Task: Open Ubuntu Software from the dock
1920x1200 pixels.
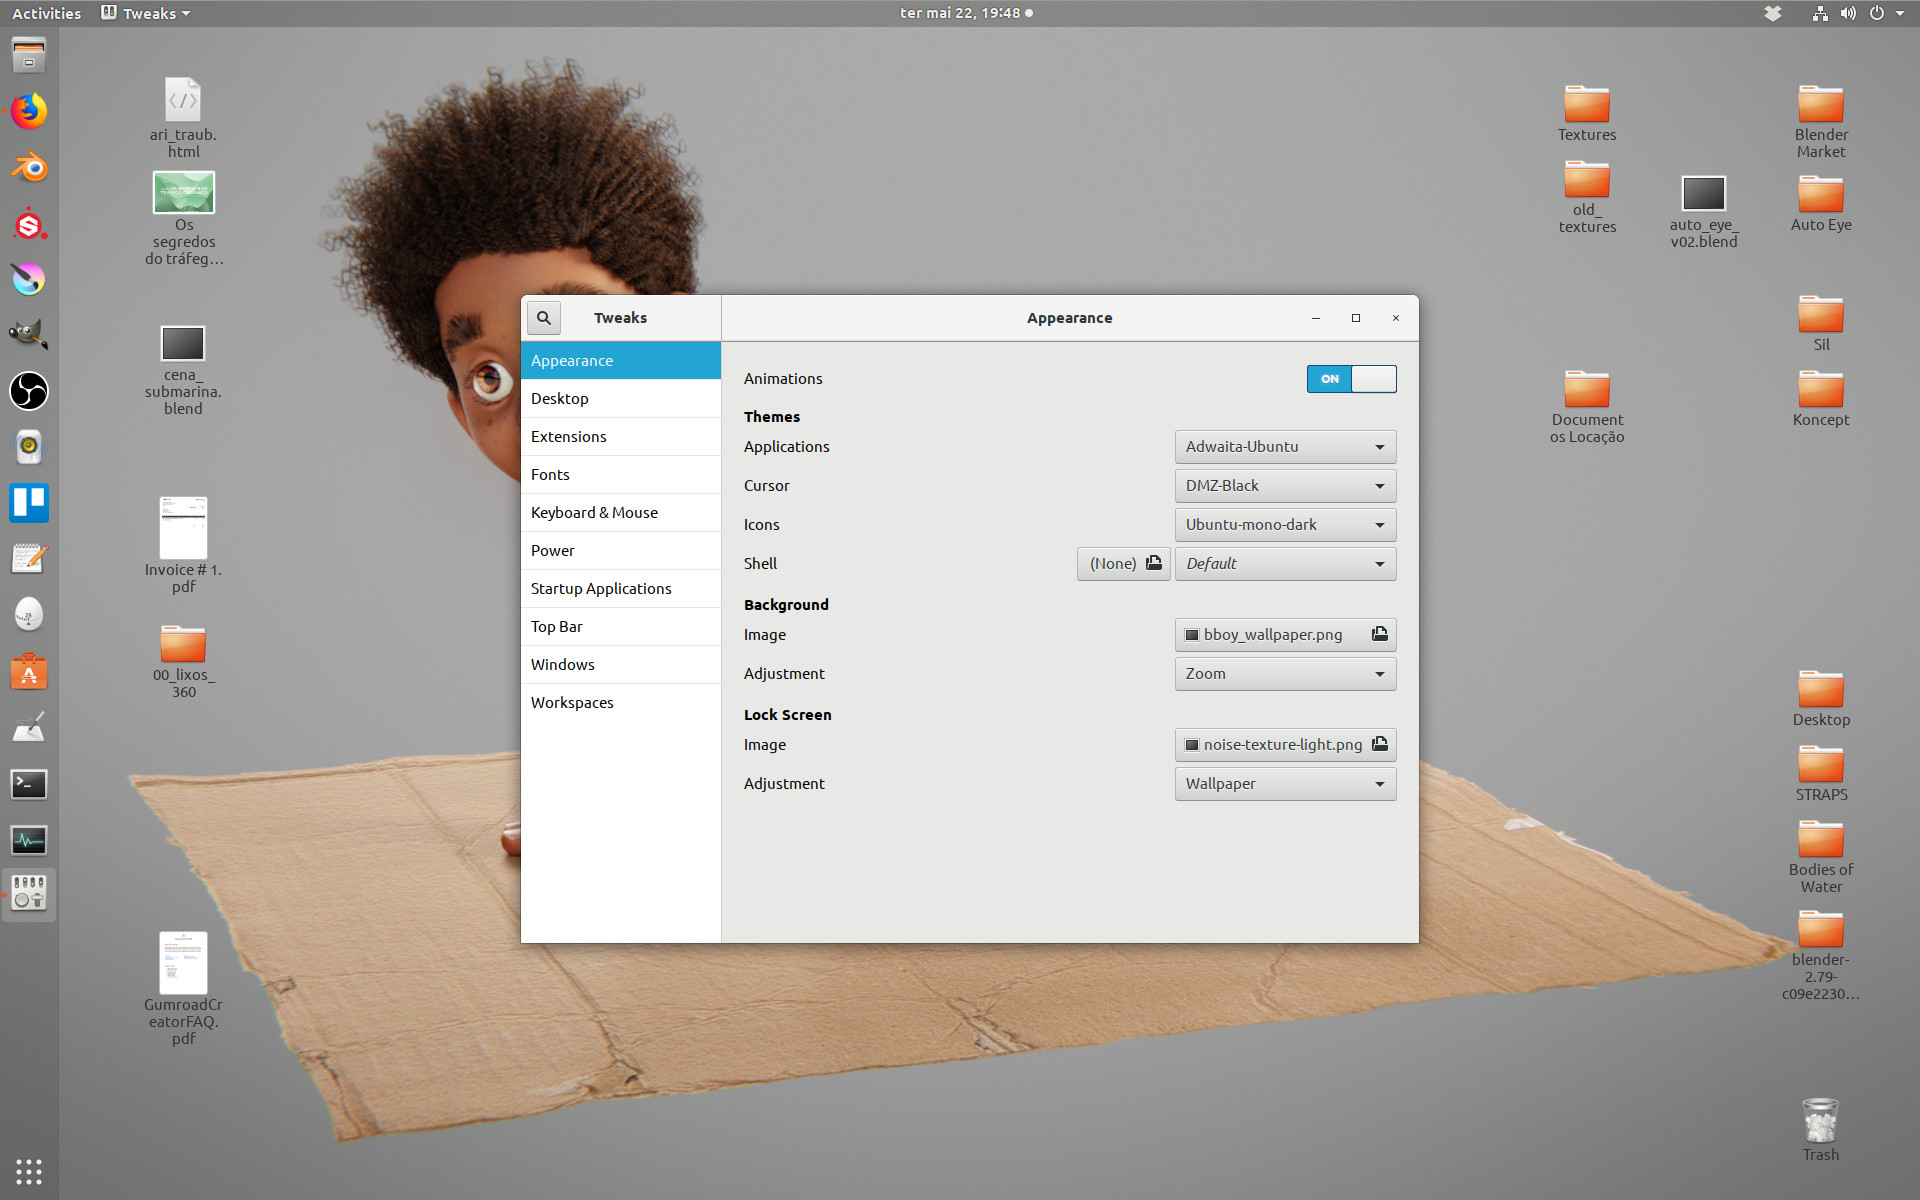Action: click(x=28, y=672)
